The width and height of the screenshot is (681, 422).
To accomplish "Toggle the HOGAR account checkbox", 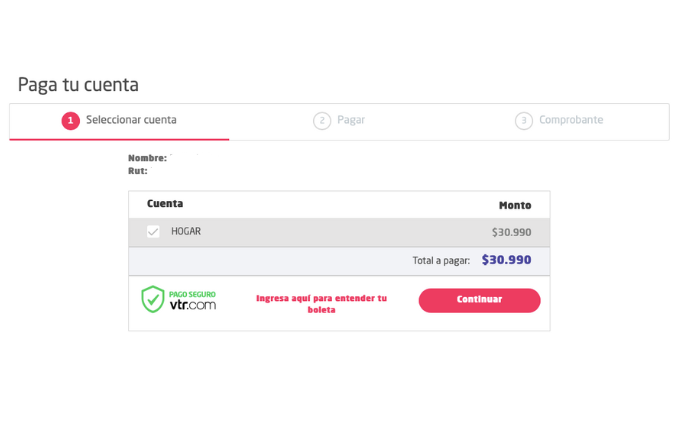I will coord(153,231).
